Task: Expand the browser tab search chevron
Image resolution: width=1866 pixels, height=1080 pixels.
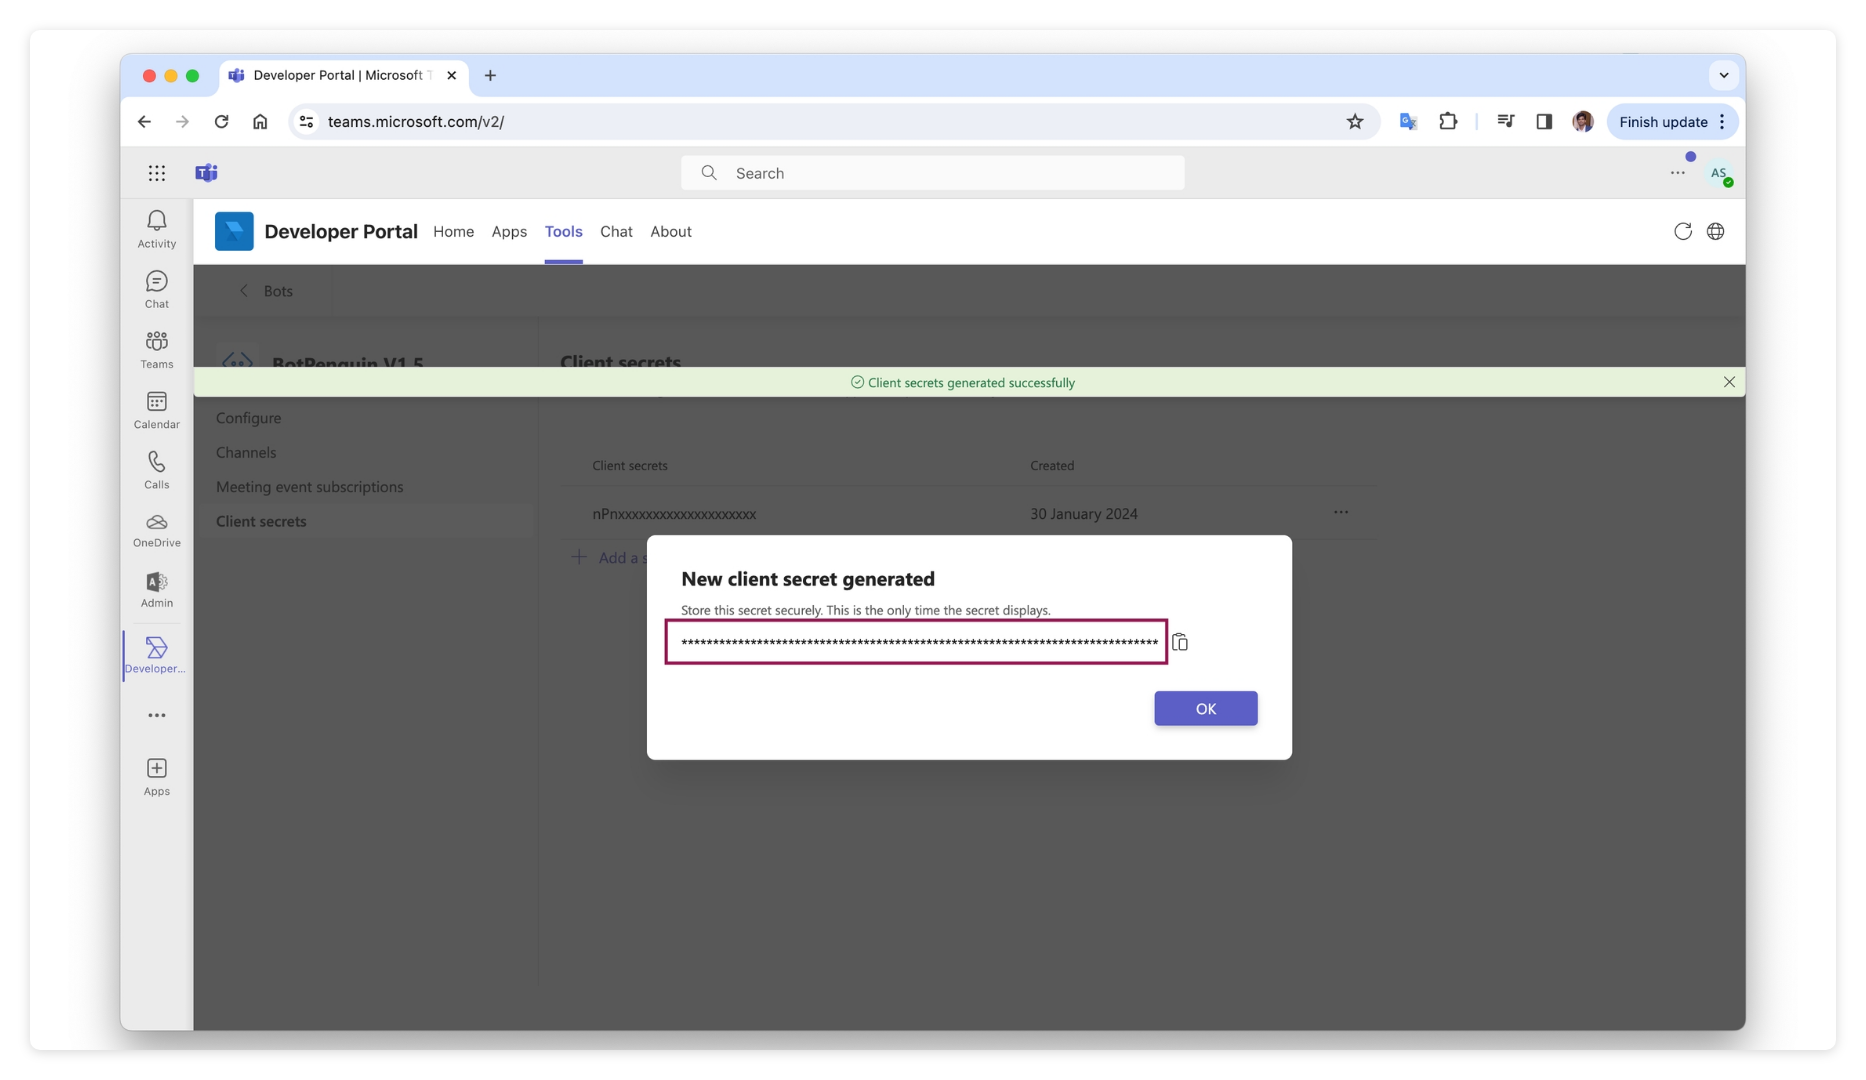Action: [1723, 75]
